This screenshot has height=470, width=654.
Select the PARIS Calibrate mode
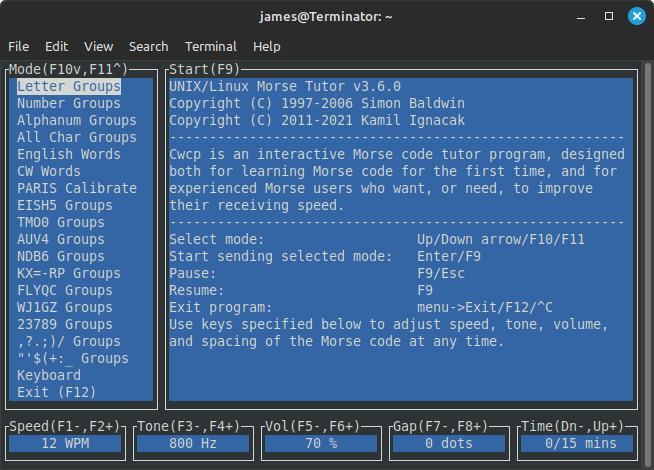click(77, 189)
